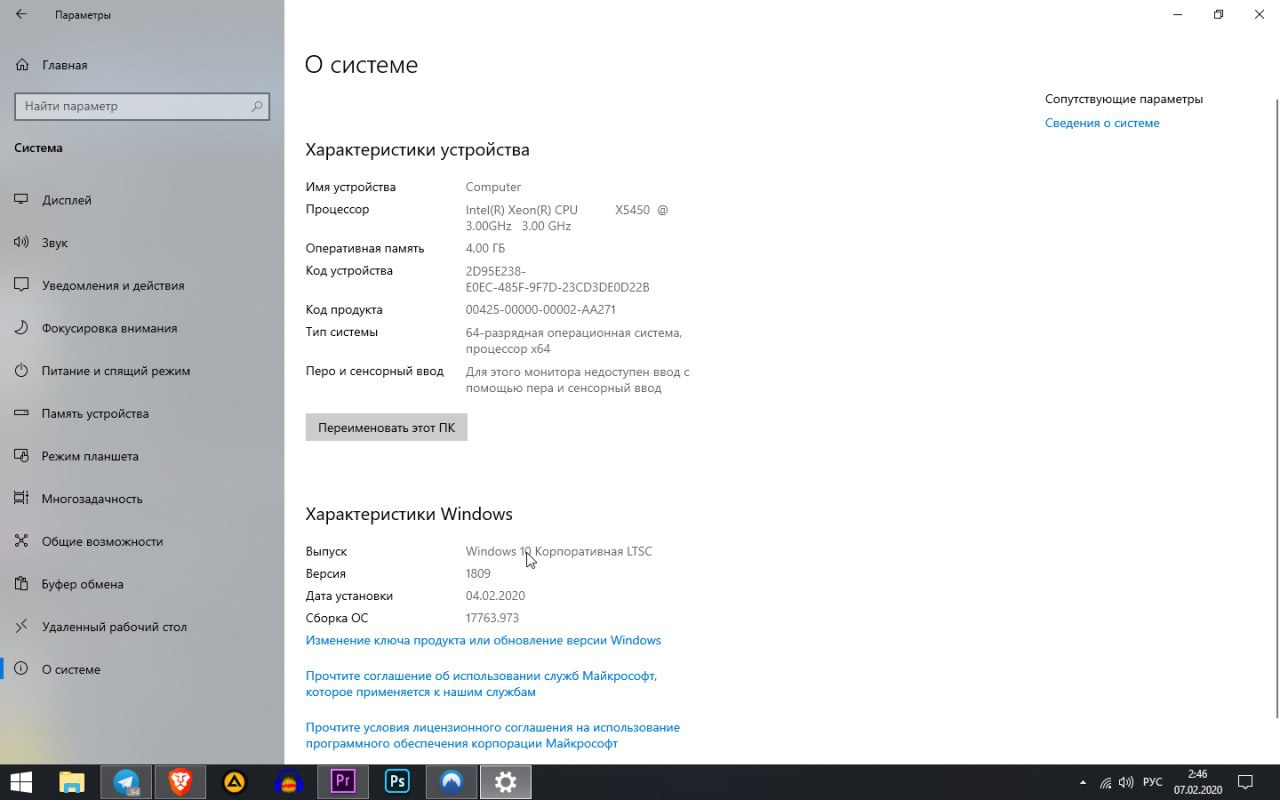The image size is (1280, 800).
Task: Open the software license terms link
Action: coord(492,736)
